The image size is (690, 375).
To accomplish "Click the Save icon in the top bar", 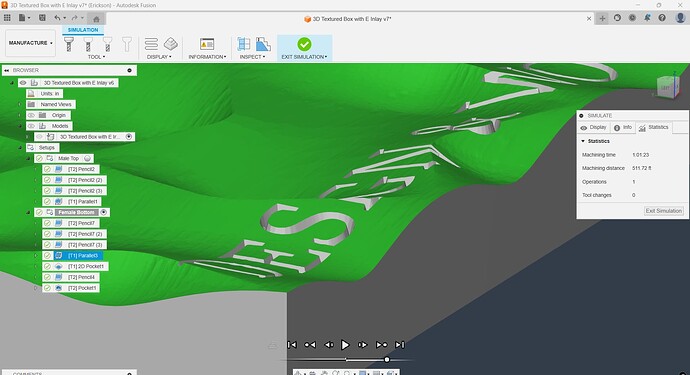I will 42,18.
